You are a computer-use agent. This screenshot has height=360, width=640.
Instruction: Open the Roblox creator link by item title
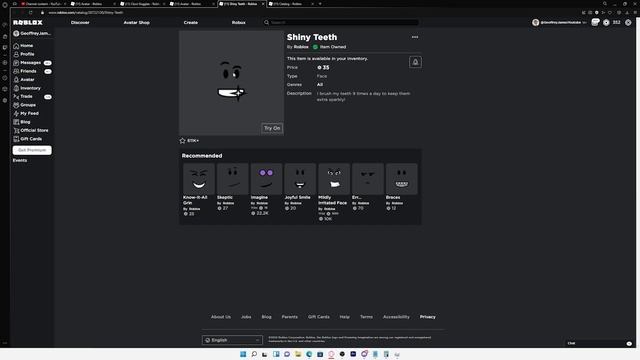click(301, 47)
